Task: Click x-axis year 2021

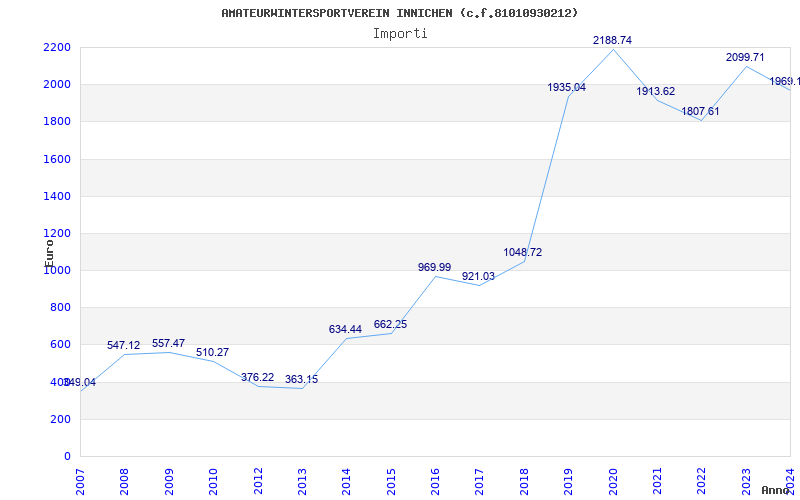Action: pos(657,481)
